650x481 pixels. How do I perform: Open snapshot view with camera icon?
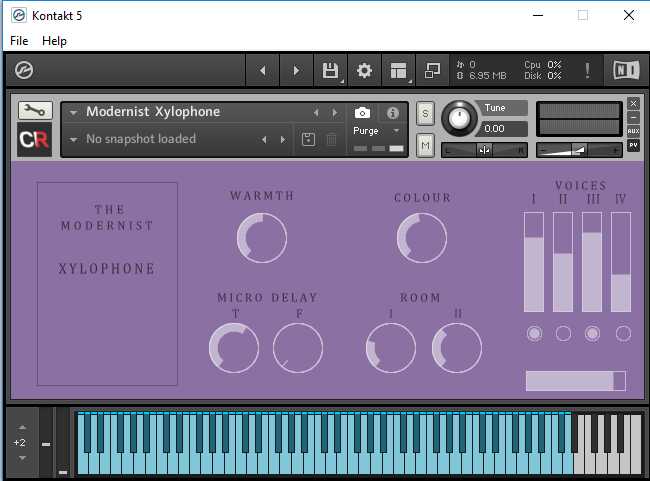[362, 113]
